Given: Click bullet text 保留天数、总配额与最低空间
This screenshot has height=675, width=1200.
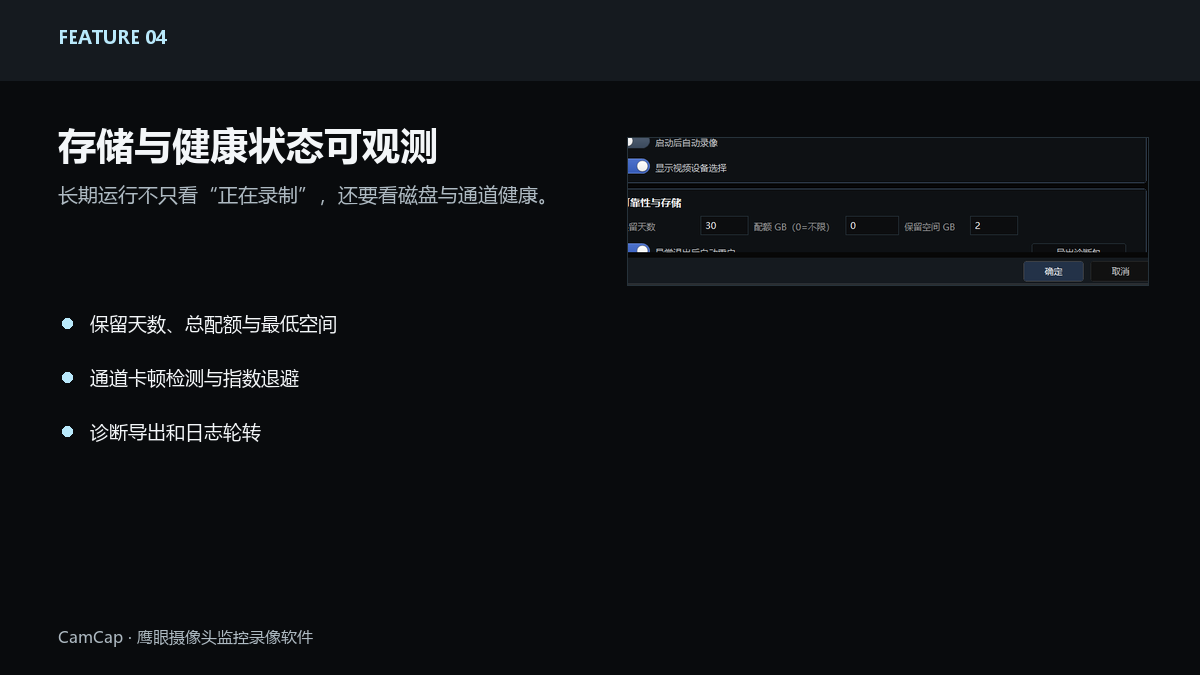Looking at the screenshot, I should (213, 324).
